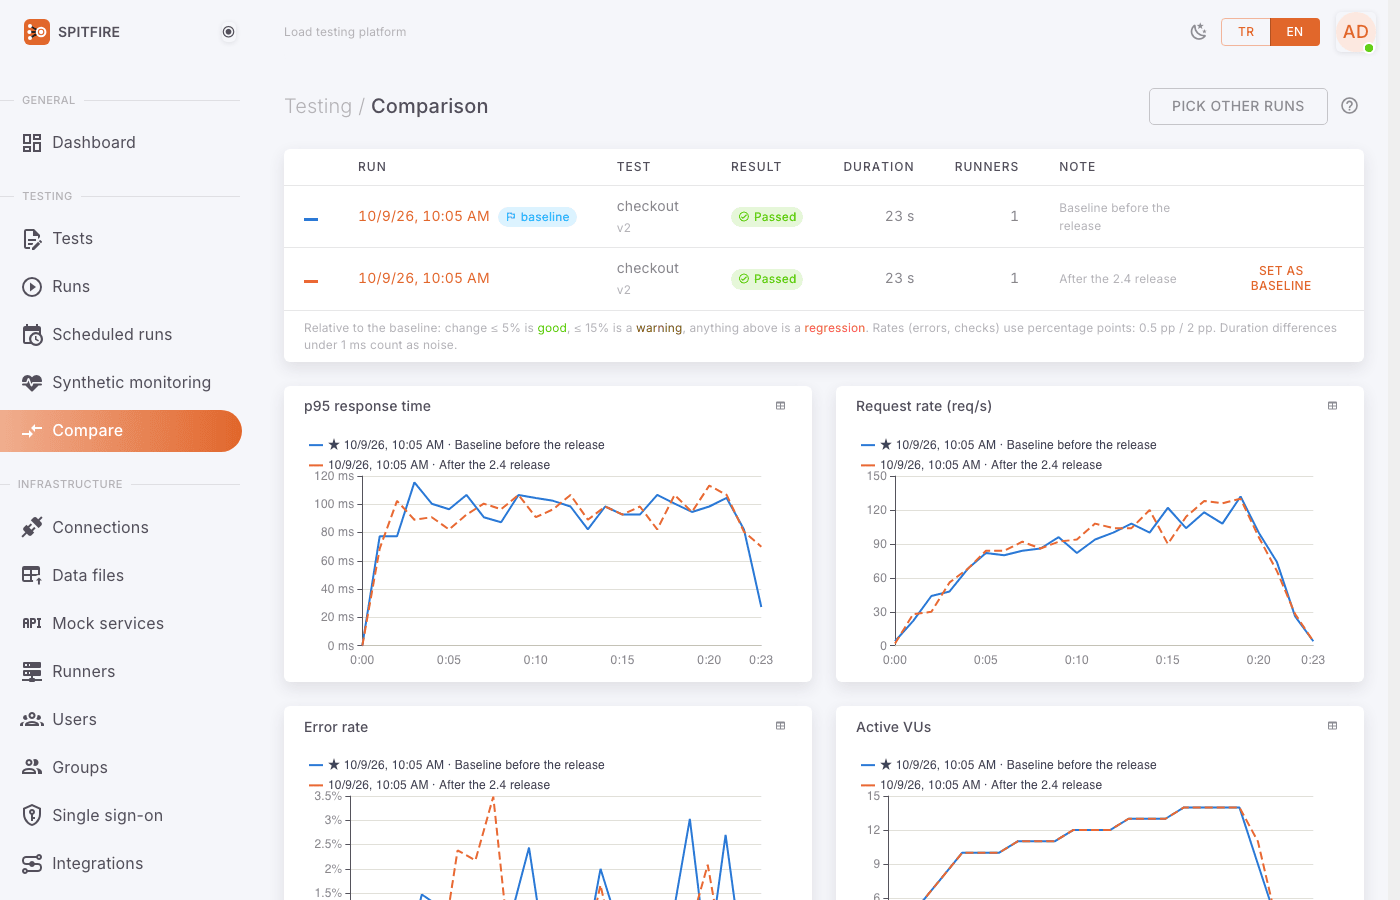Show data table for Request rate chart
Viewport: 1400px width, 900px height.
[1333, 406]
